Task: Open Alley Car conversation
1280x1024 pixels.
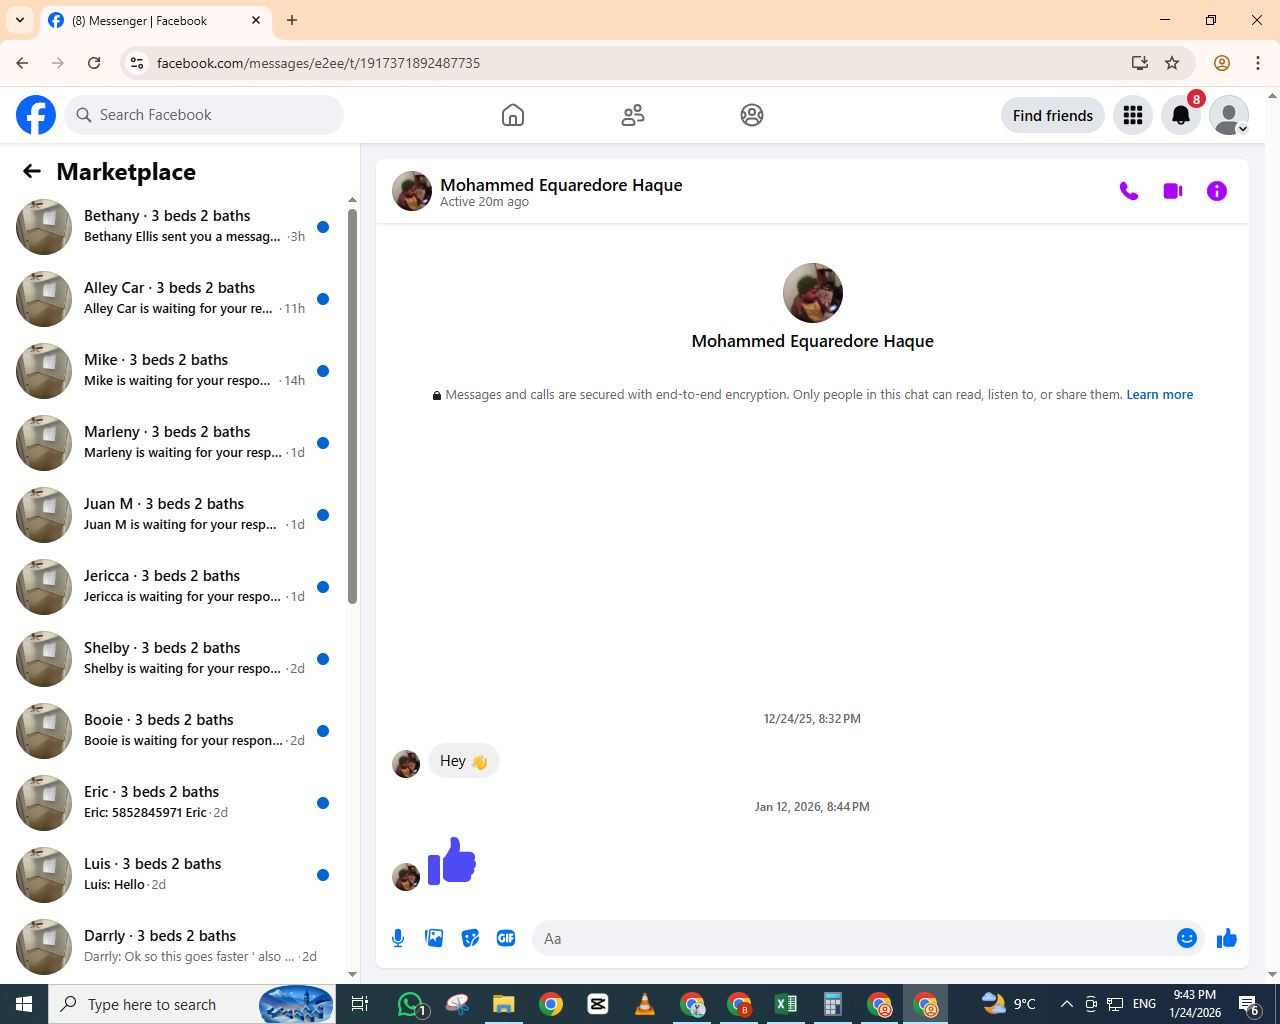Action: (x=172, y=299)
